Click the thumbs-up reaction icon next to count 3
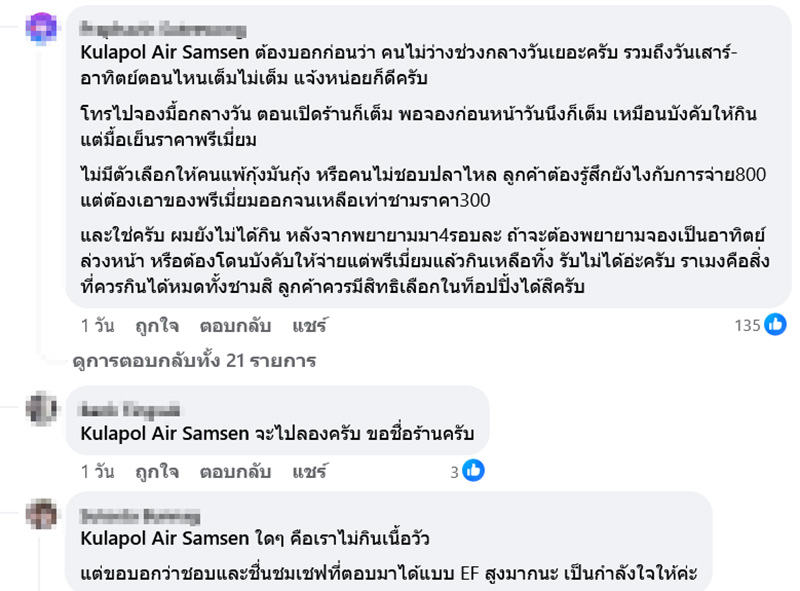Screen dimensions: 800x591 pos(471,471)
